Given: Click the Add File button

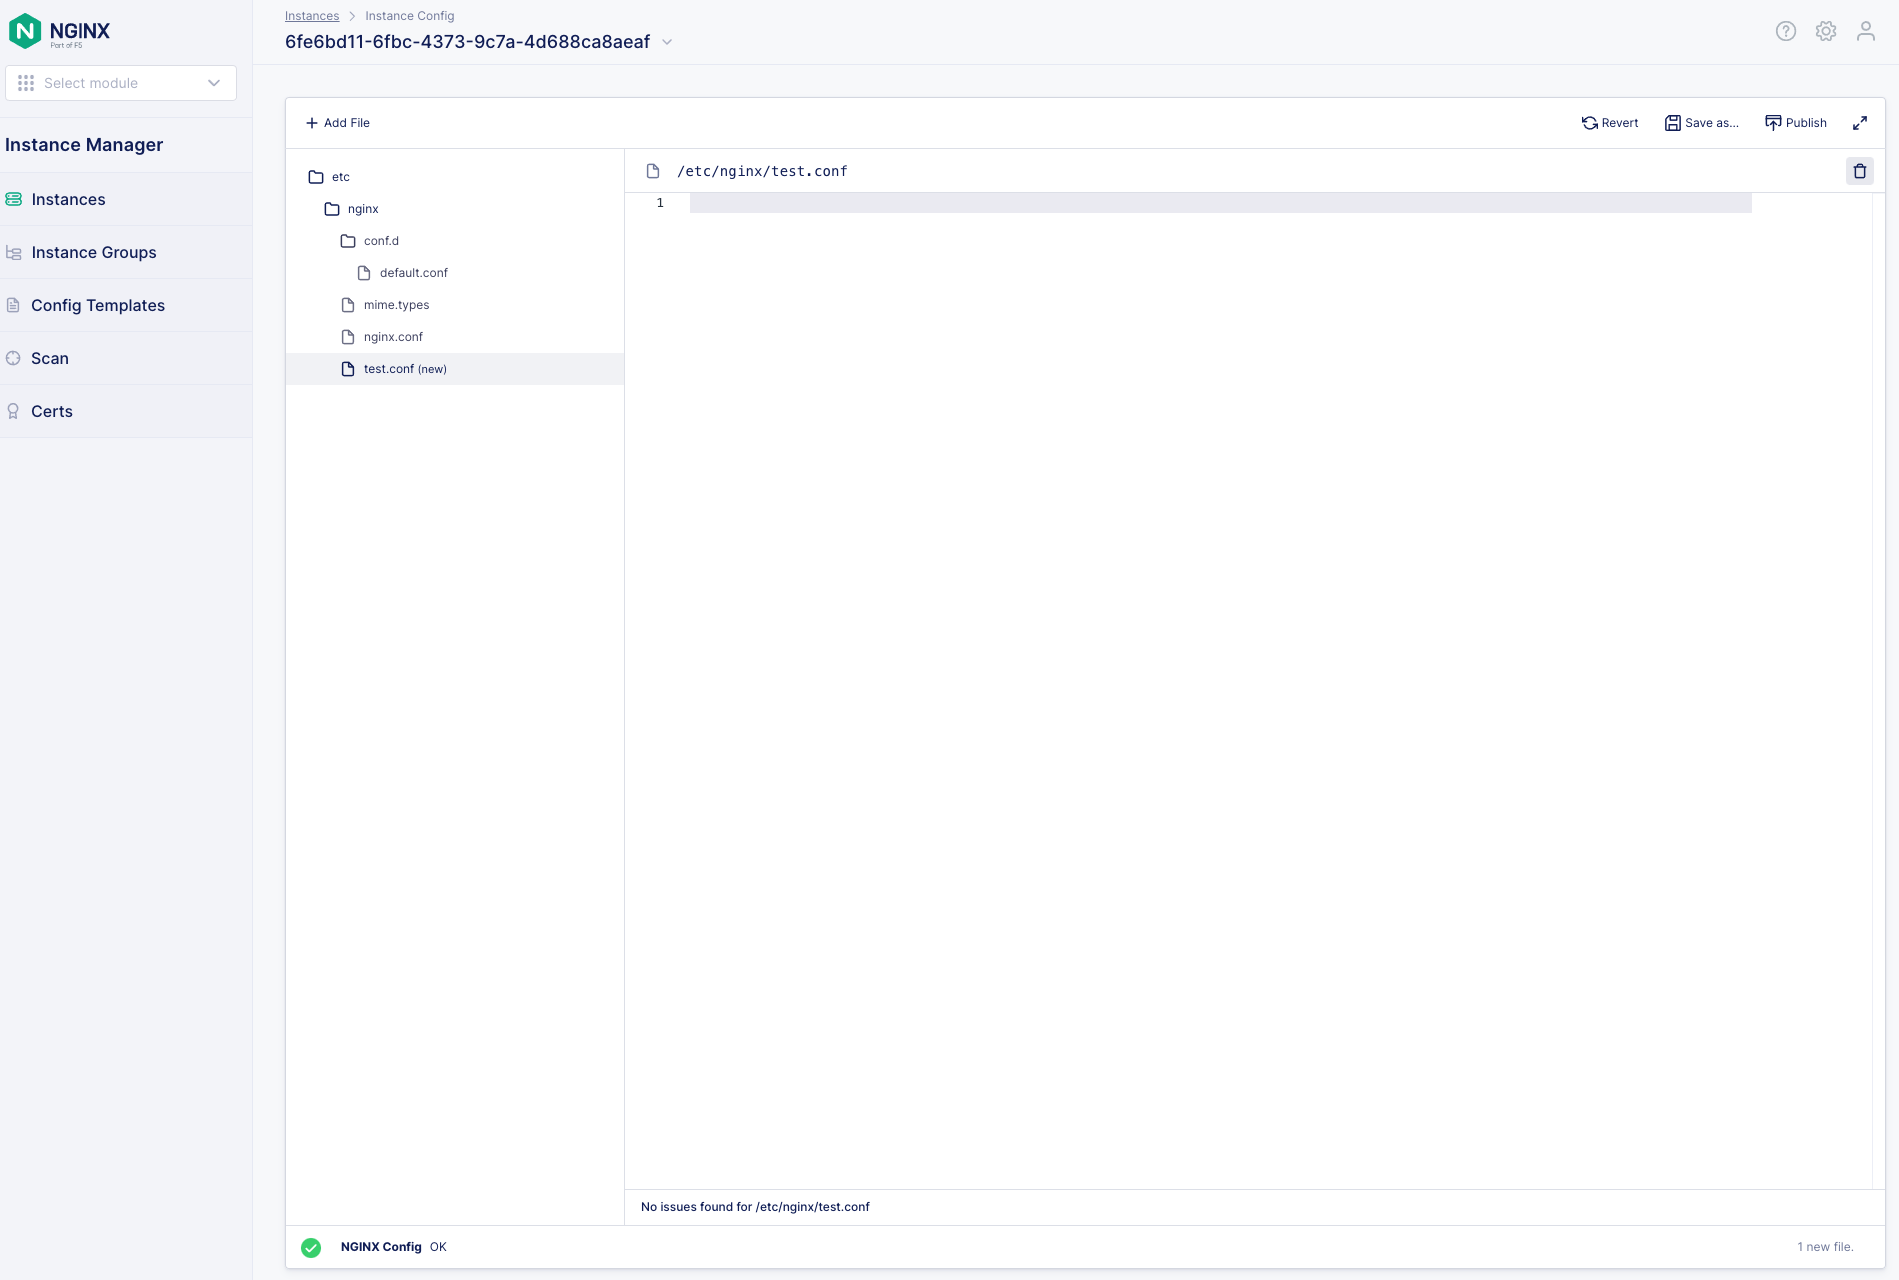Looking at the screenshot, I should (x=338, y=123).
